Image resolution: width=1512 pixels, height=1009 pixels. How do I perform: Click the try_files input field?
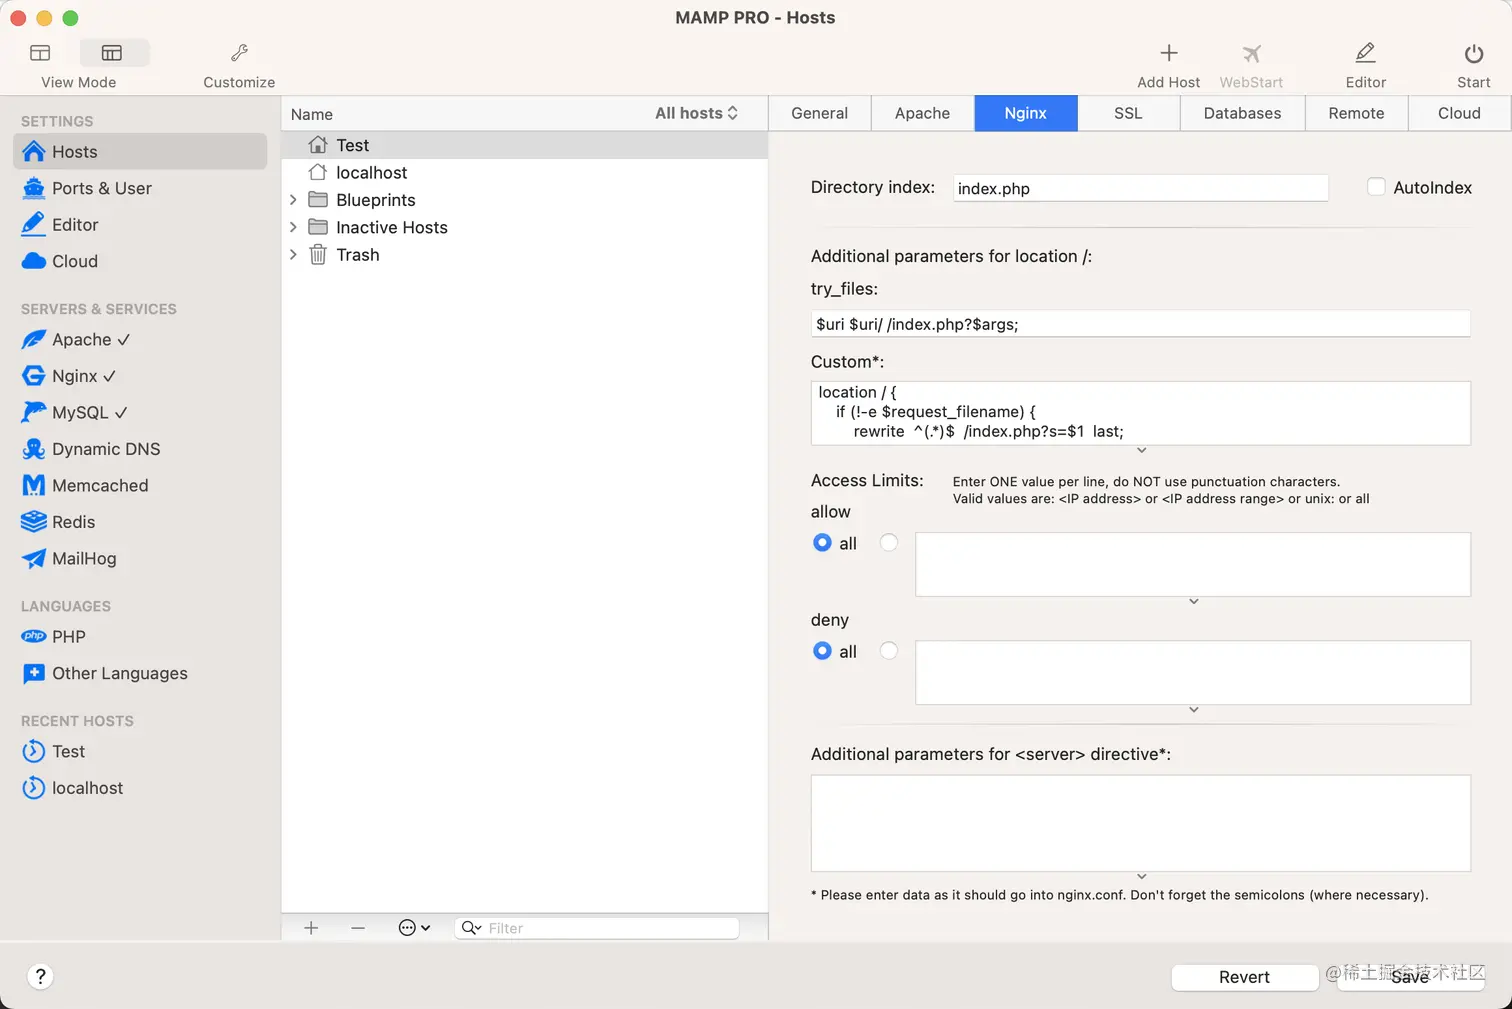1140,324
